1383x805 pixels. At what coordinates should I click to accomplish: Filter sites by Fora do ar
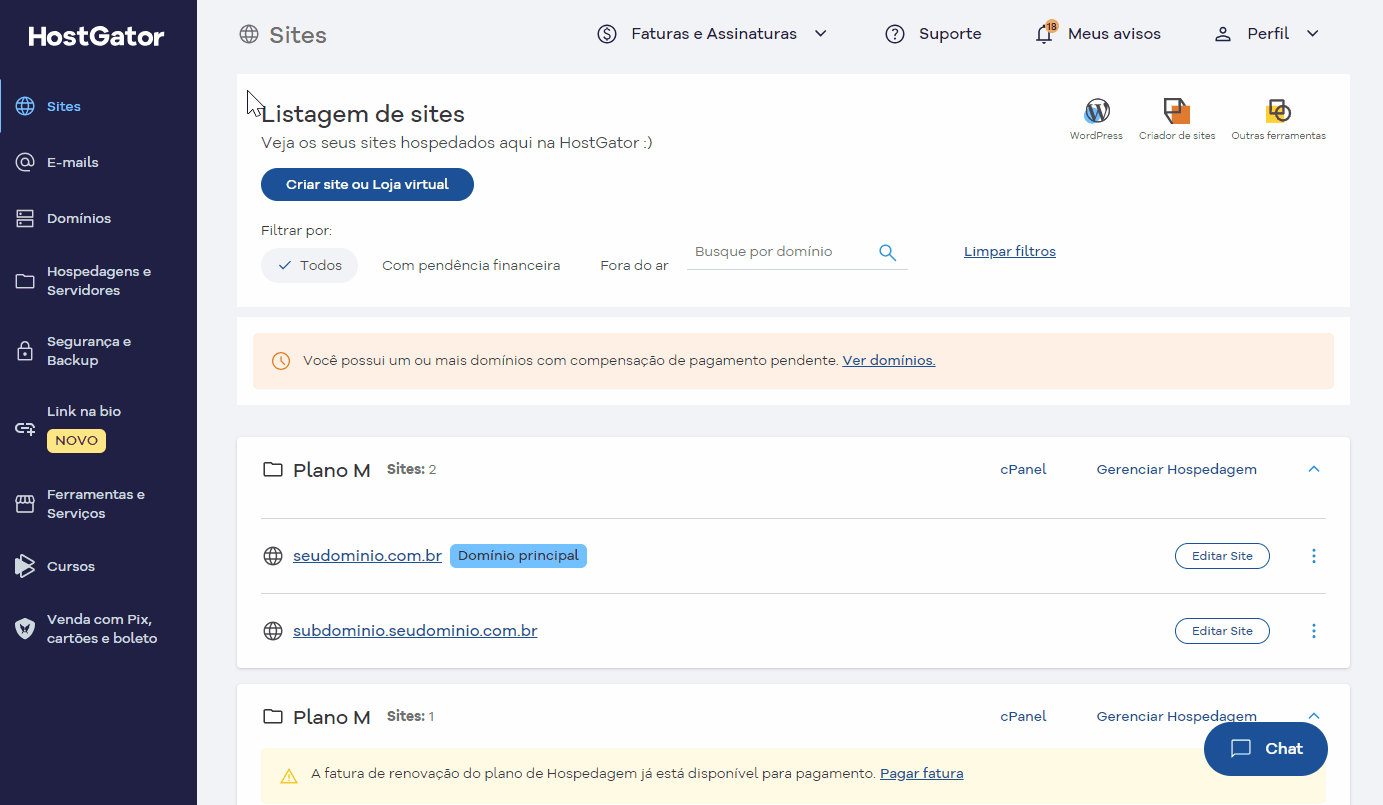pos(634,265)
